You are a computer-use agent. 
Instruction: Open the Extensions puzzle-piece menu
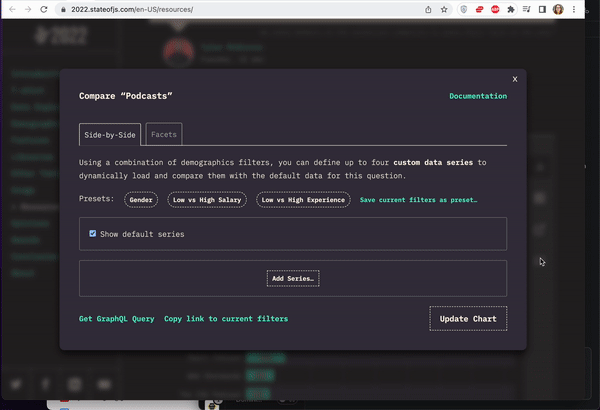[x=511, y=10]
